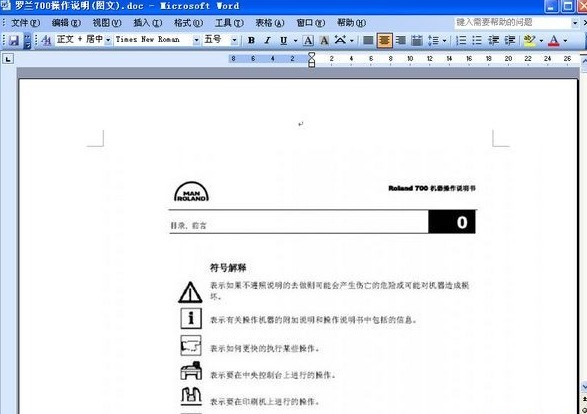
Task: Open the 格式 (Format) menu
Action: pos(188,23)
